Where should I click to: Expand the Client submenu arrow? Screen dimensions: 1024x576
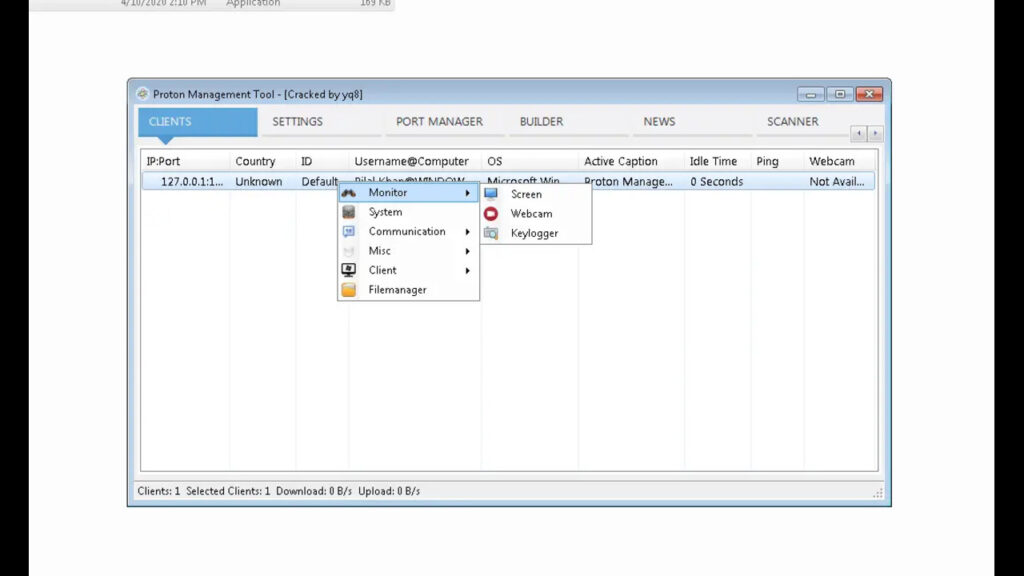pos(468,270)
